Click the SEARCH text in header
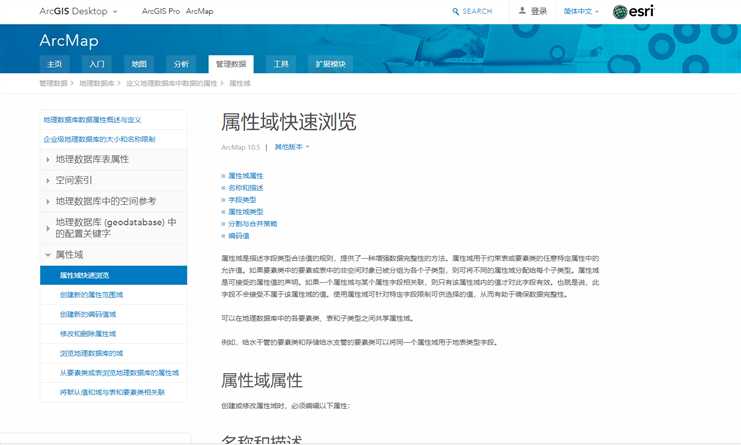741x445 pixels. (477, 11)
